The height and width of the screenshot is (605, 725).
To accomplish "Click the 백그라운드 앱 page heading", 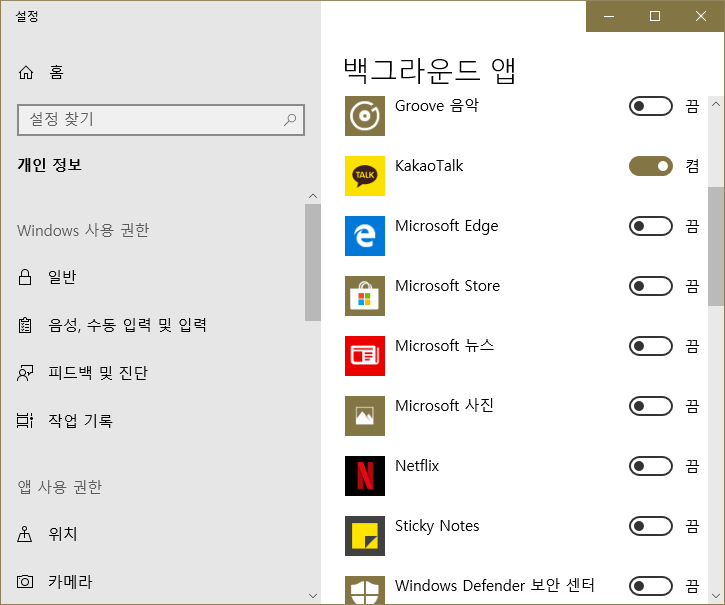I will pos(430,71).
